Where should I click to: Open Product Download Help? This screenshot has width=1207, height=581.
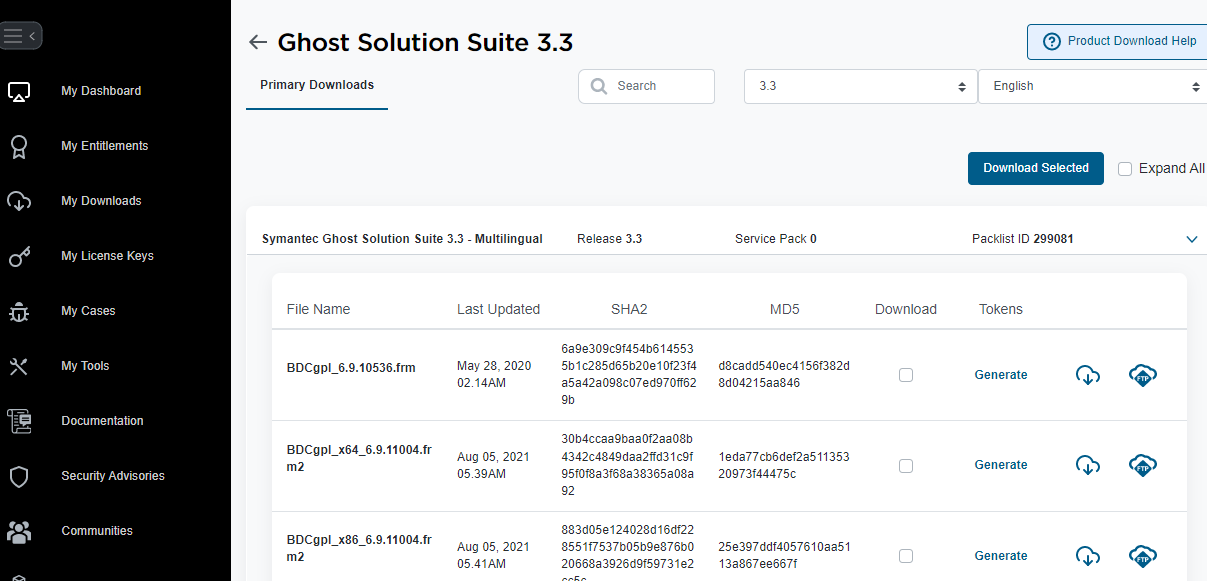[x=1117, y=42]
